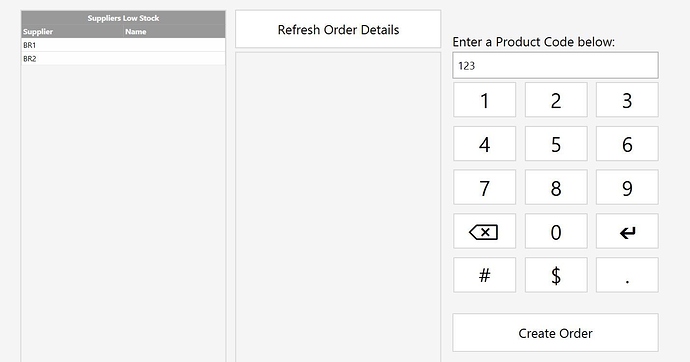Tap keypad number 8

pos(556,187)
